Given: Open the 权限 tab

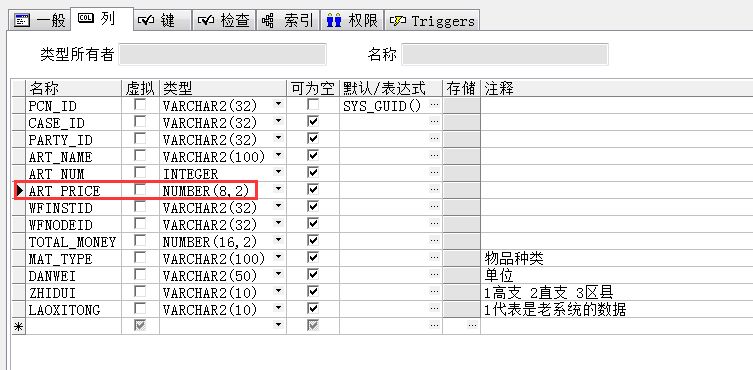Looking at the screenshot, I should coord(352,21).
